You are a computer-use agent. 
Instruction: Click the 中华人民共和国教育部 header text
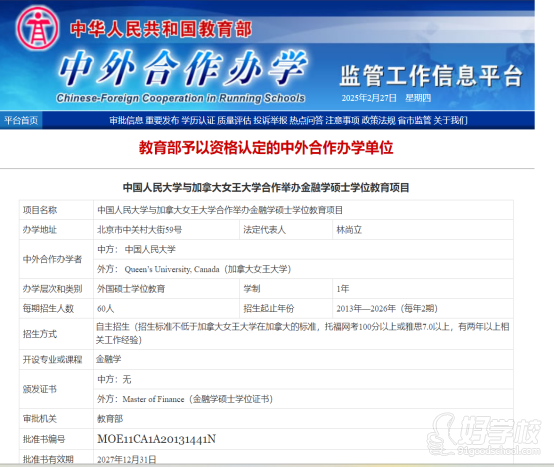tap(161, 29)
